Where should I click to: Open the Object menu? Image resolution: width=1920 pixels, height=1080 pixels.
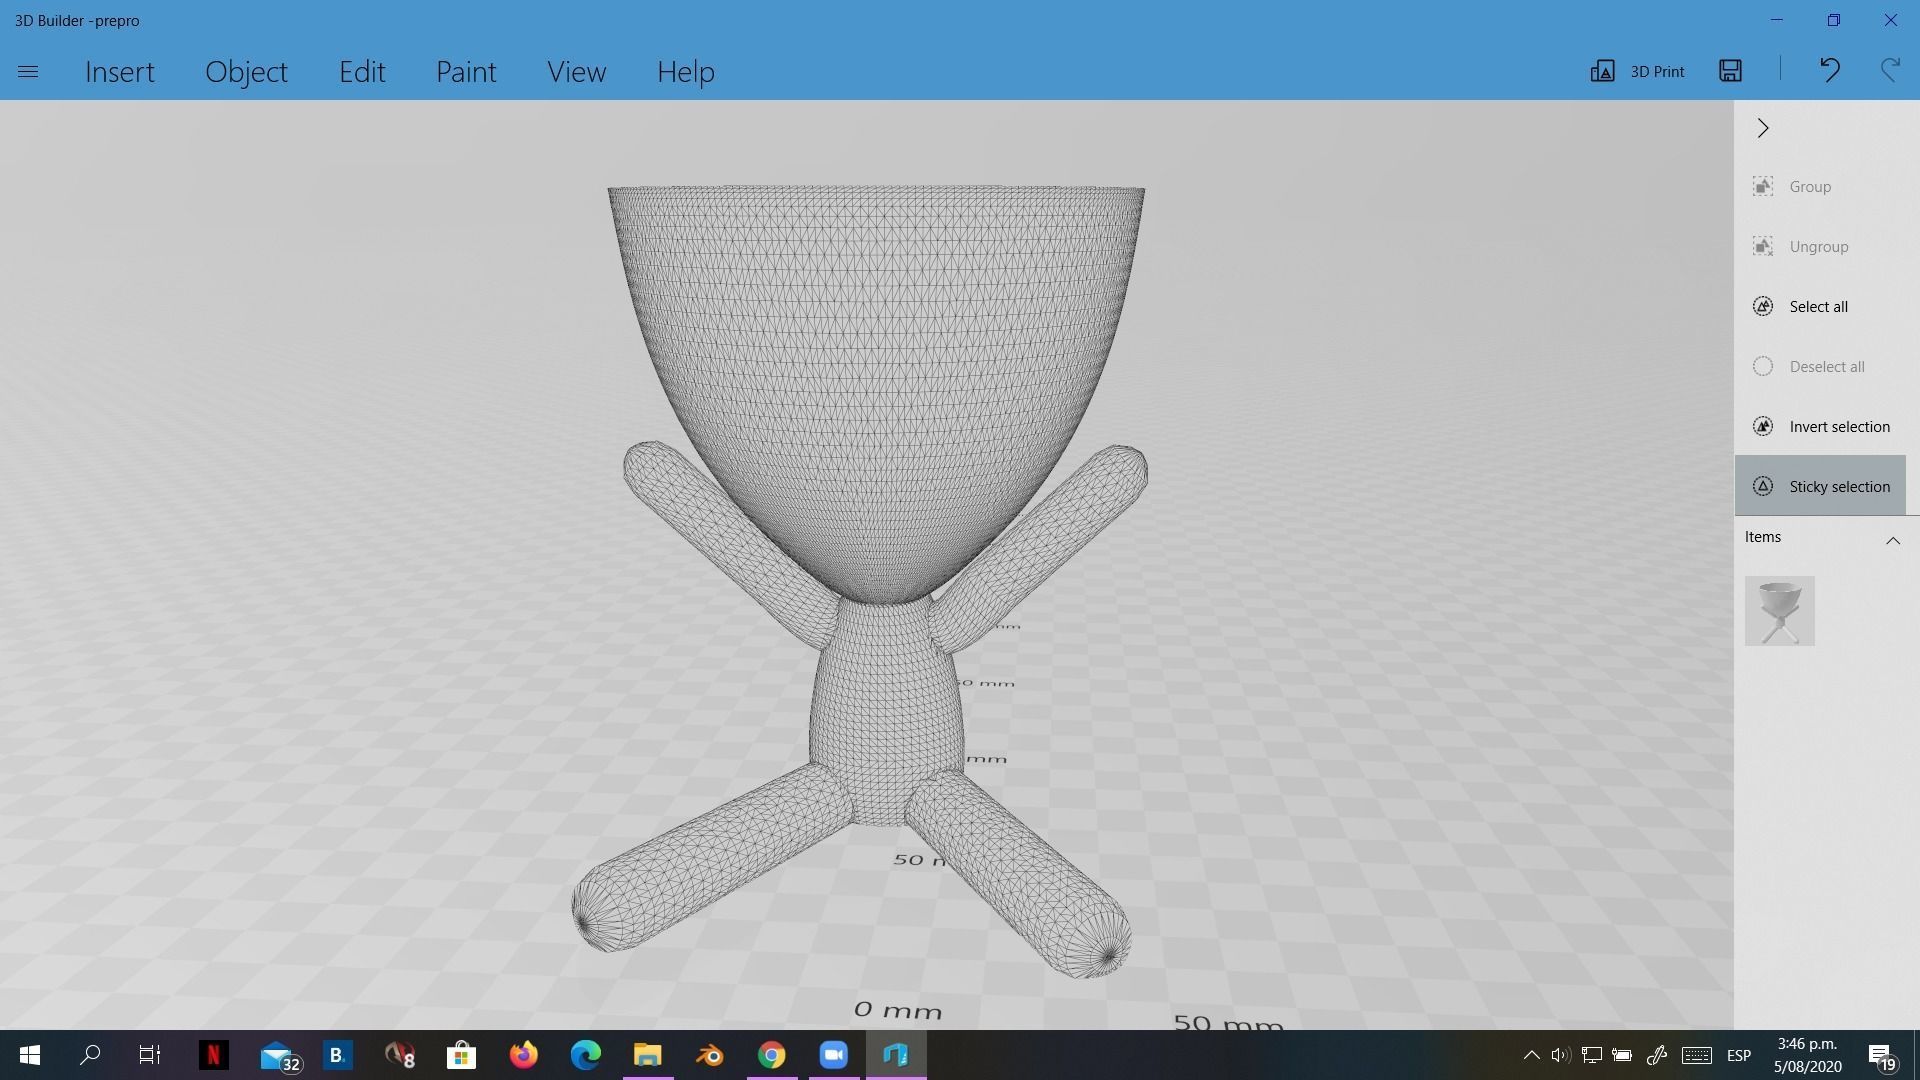[246, 72]
